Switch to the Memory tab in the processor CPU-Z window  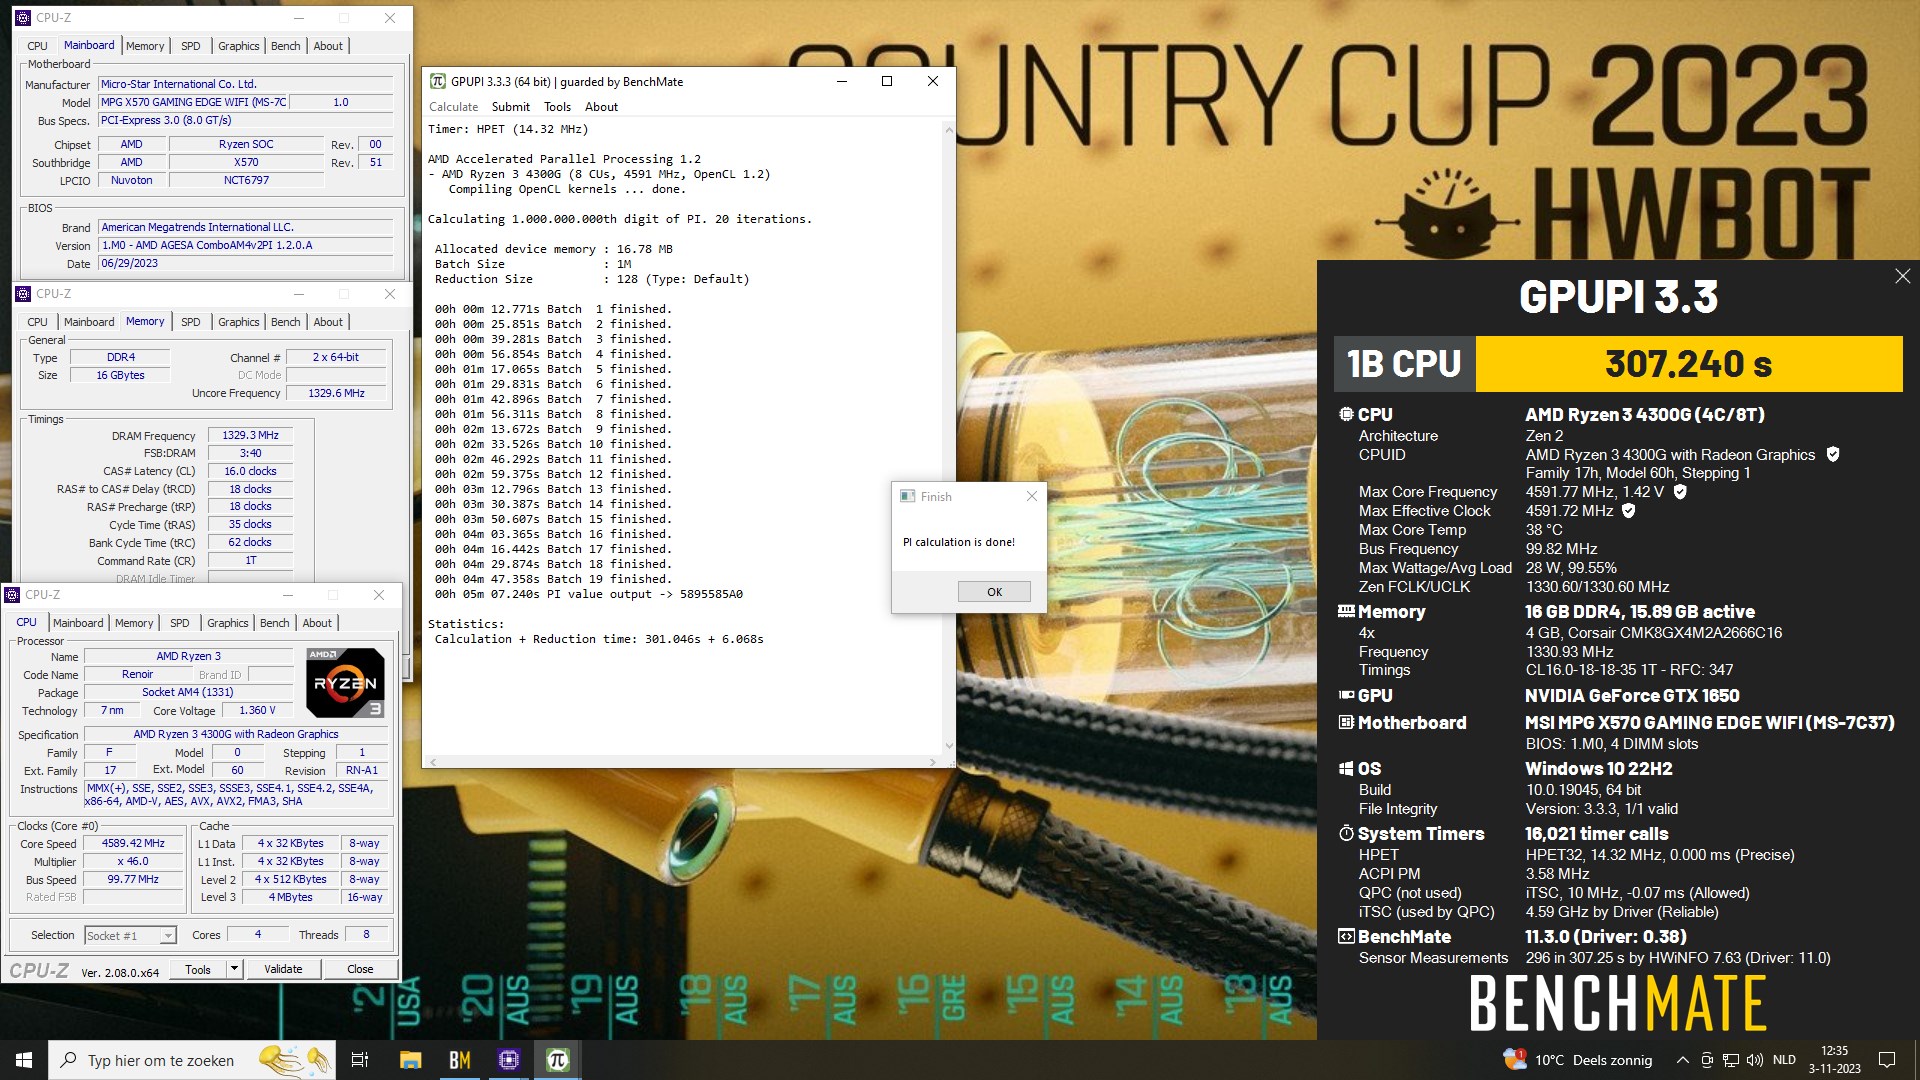pyautogui.click(x=134, y=623)
